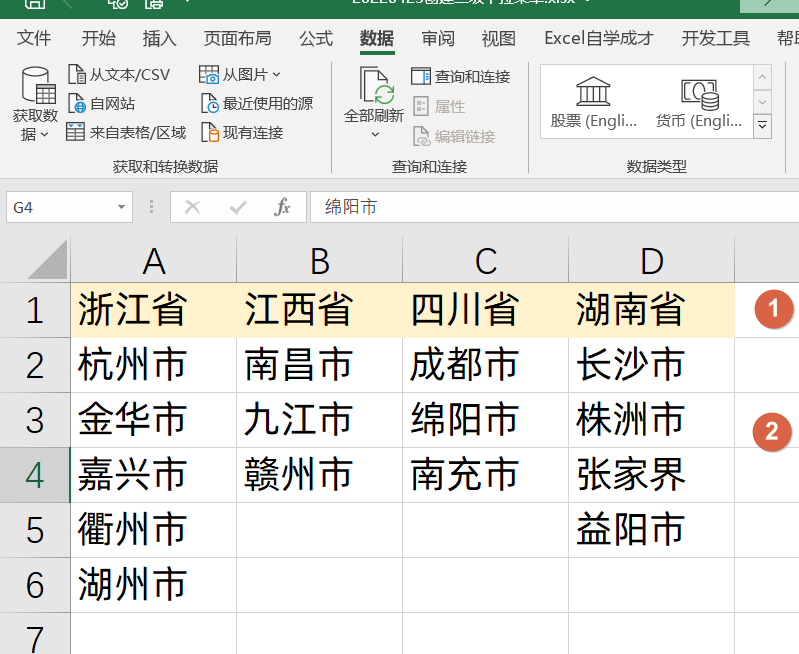This screenshot has height=654, width=799.
Task: Select cell containing 嘉兴市
Action: (x=154, y=475)
